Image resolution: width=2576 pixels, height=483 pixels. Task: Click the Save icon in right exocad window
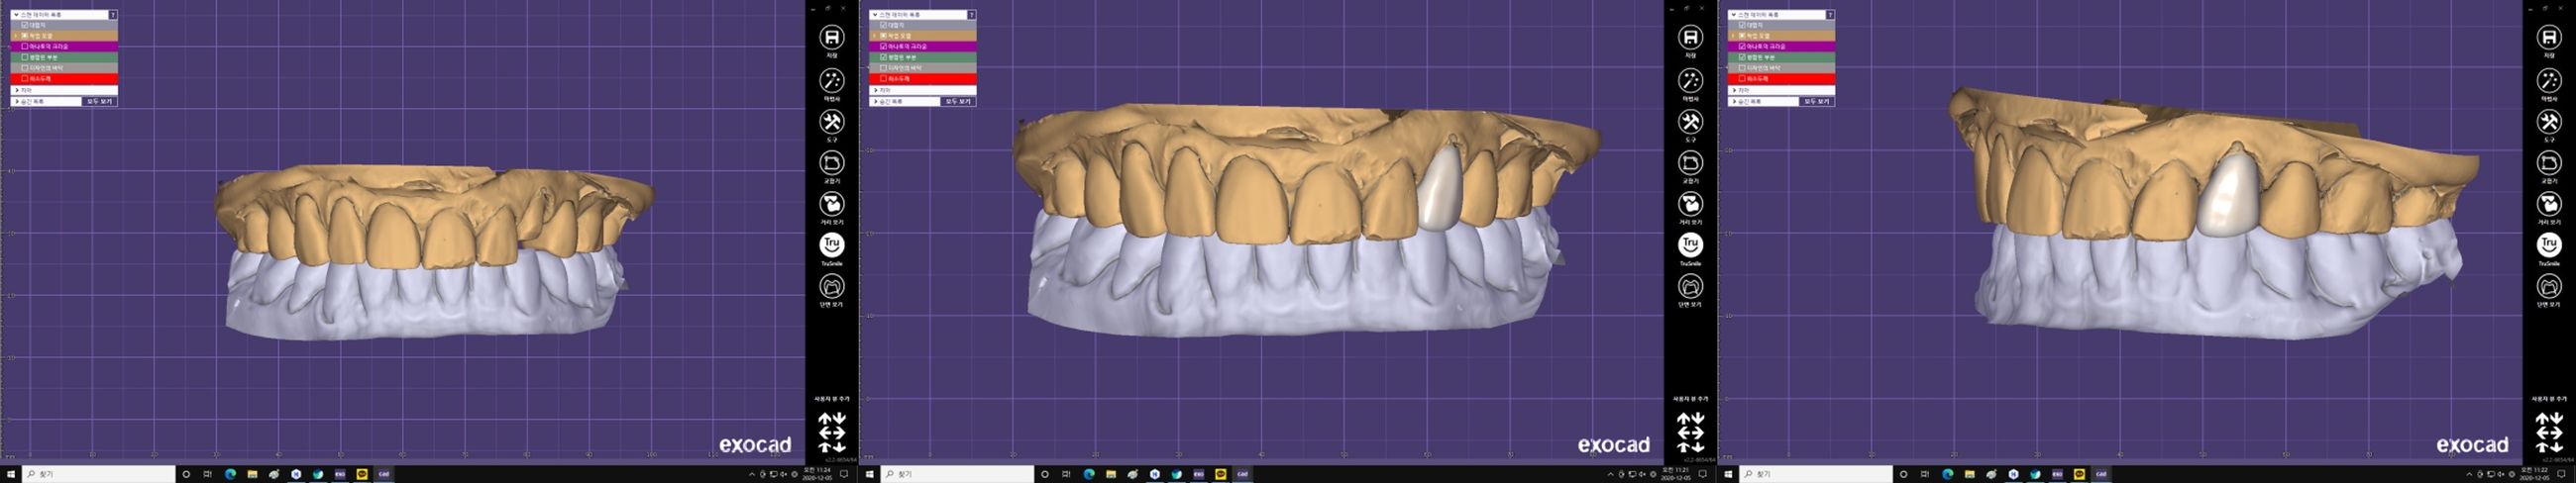(2548, 37)
